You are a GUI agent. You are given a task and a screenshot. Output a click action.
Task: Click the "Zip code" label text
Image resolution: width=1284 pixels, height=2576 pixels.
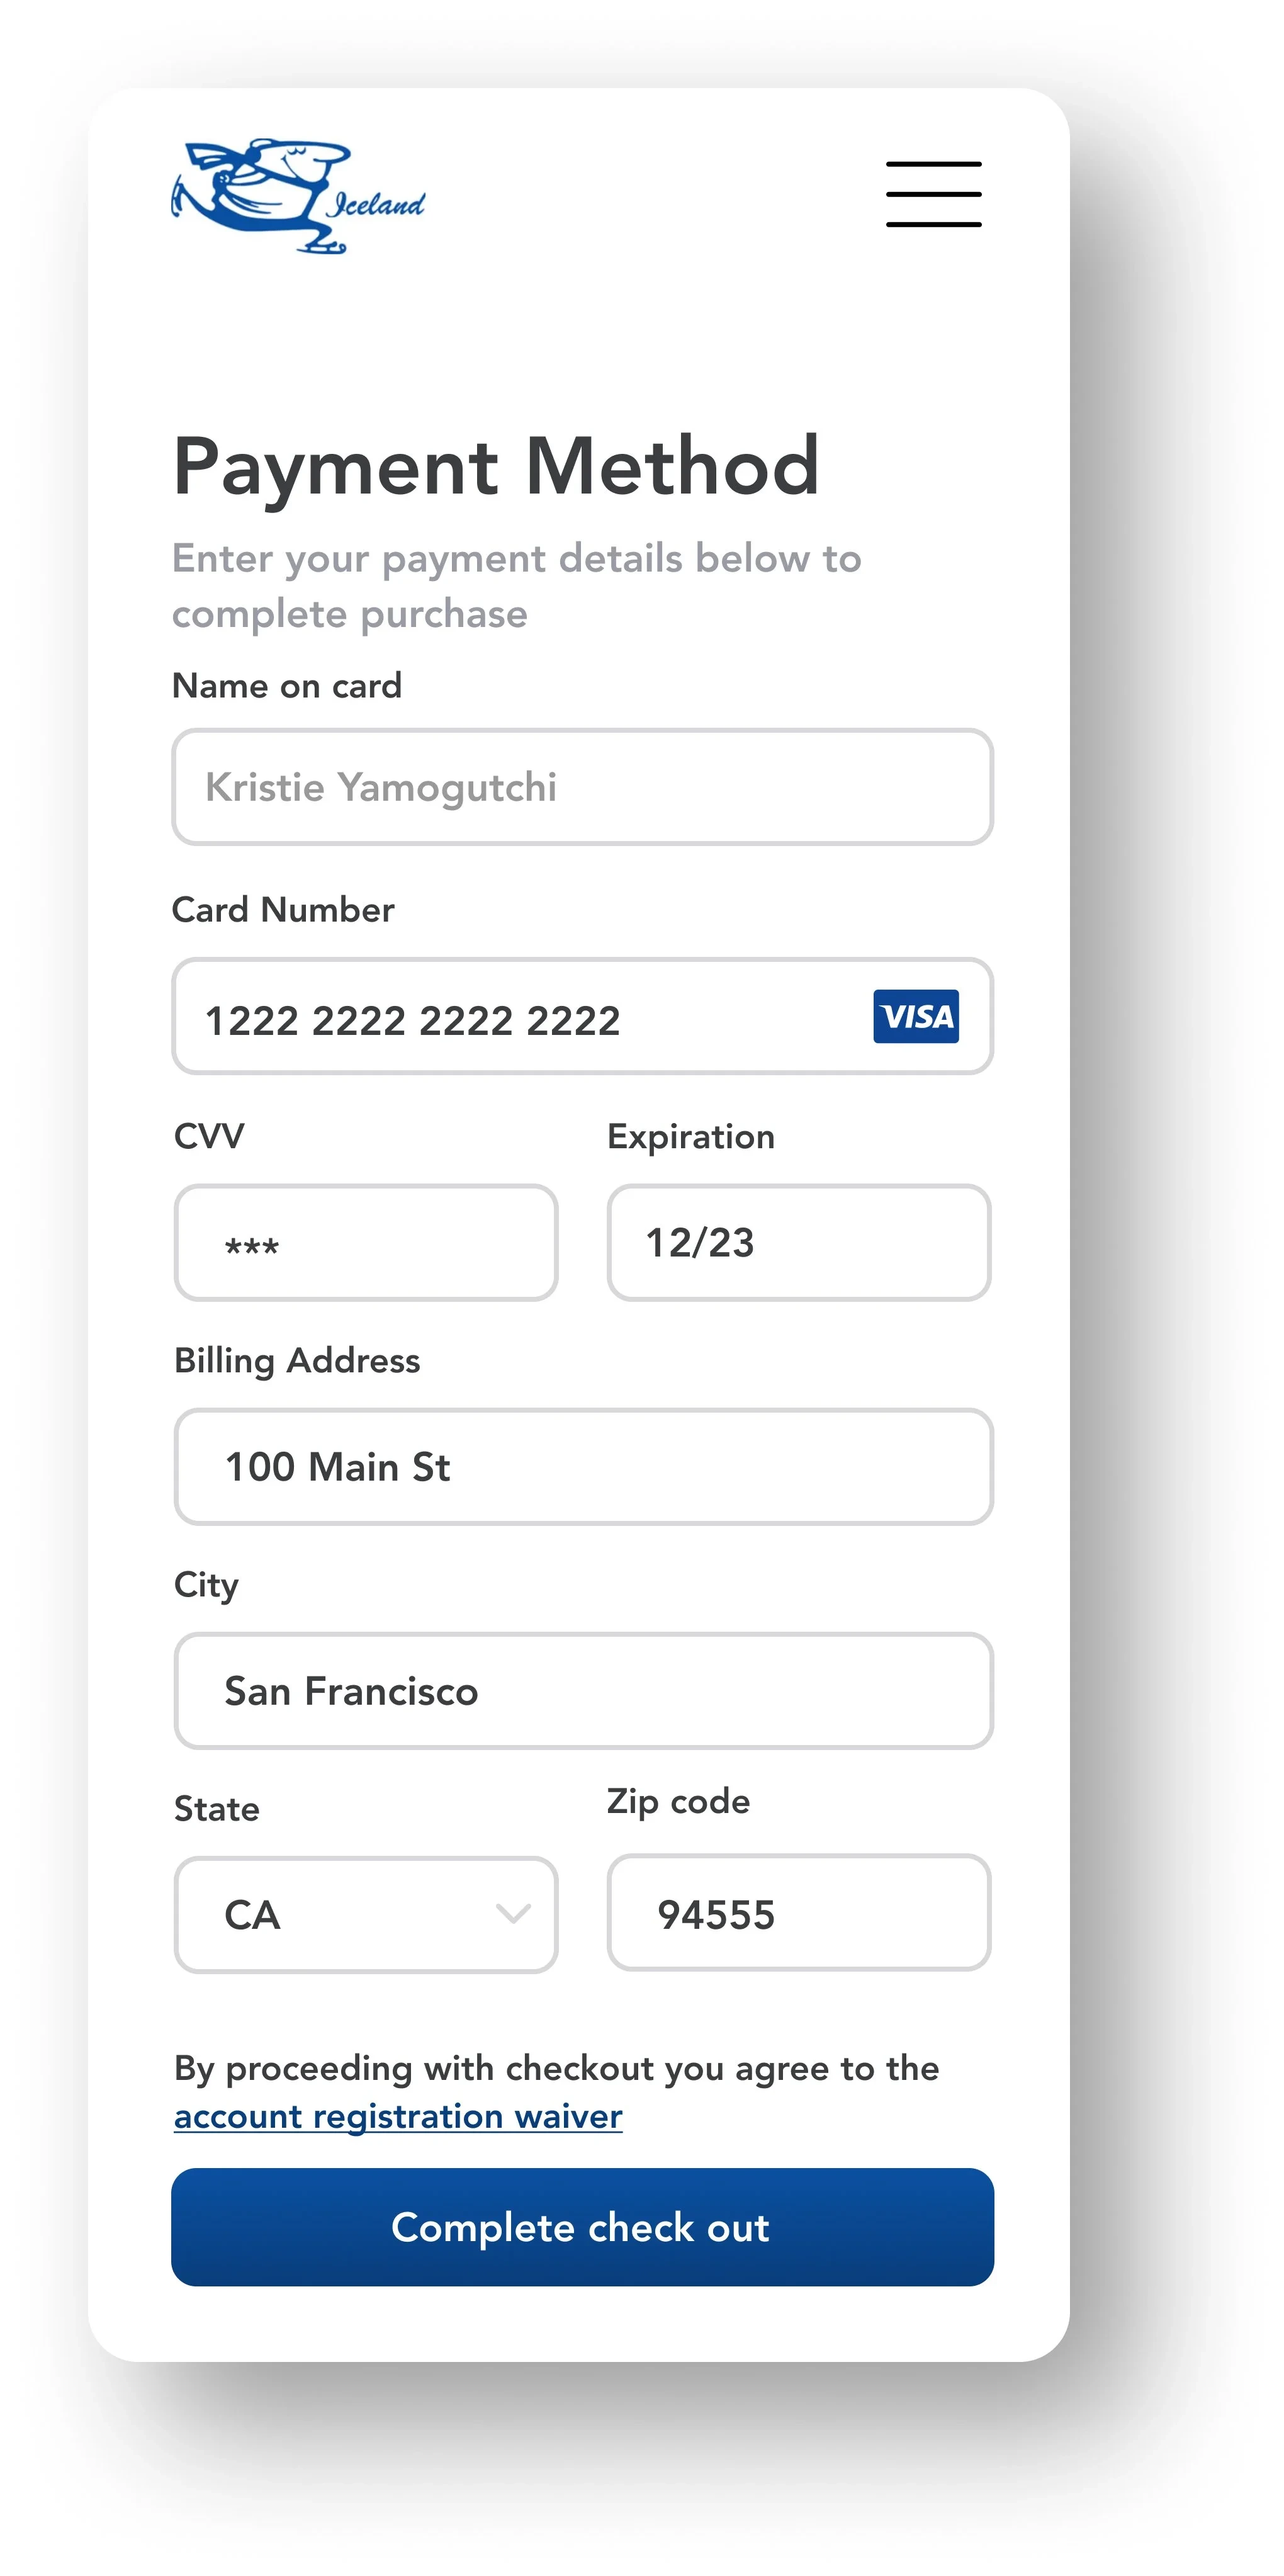coord(678,1801)
